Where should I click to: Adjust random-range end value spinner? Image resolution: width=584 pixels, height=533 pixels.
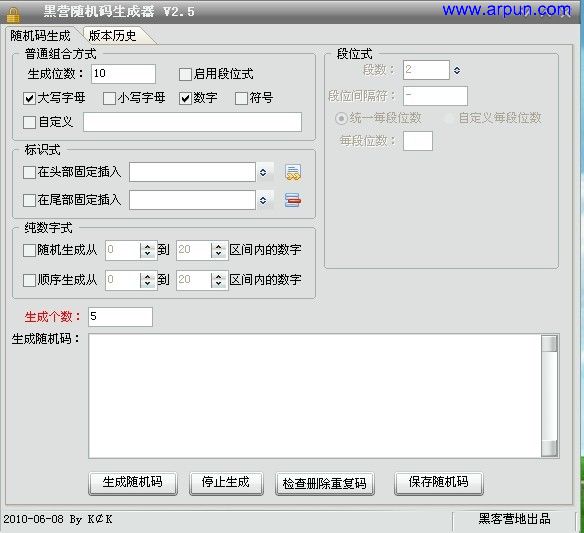click(x=219, y=250)
